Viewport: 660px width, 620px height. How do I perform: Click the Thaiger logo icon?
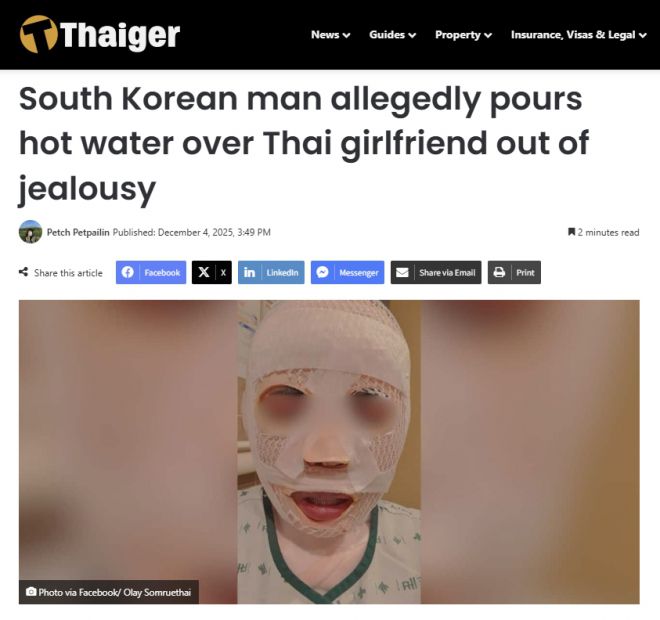click(x=38, y=34)
